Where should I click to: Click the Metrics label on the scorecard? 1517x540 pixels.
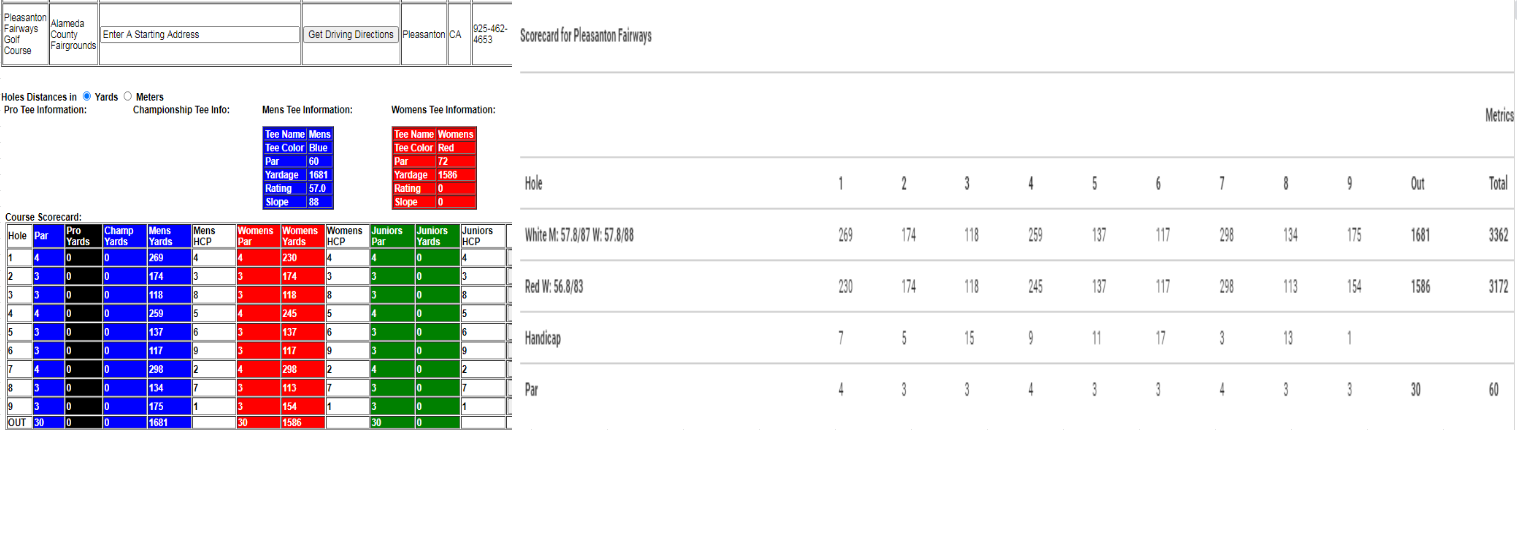(x=1500, y=116)
